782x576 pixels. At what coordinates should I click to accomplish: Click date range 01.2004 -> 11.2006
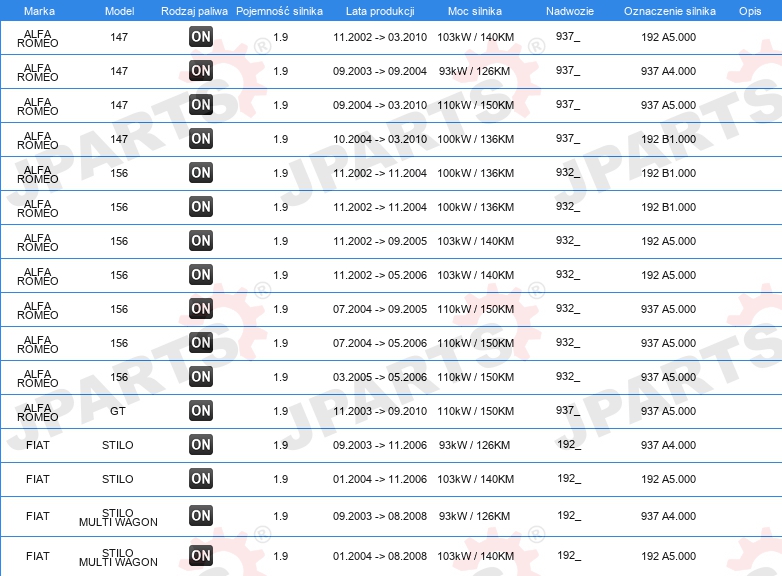tap(380, 479)
